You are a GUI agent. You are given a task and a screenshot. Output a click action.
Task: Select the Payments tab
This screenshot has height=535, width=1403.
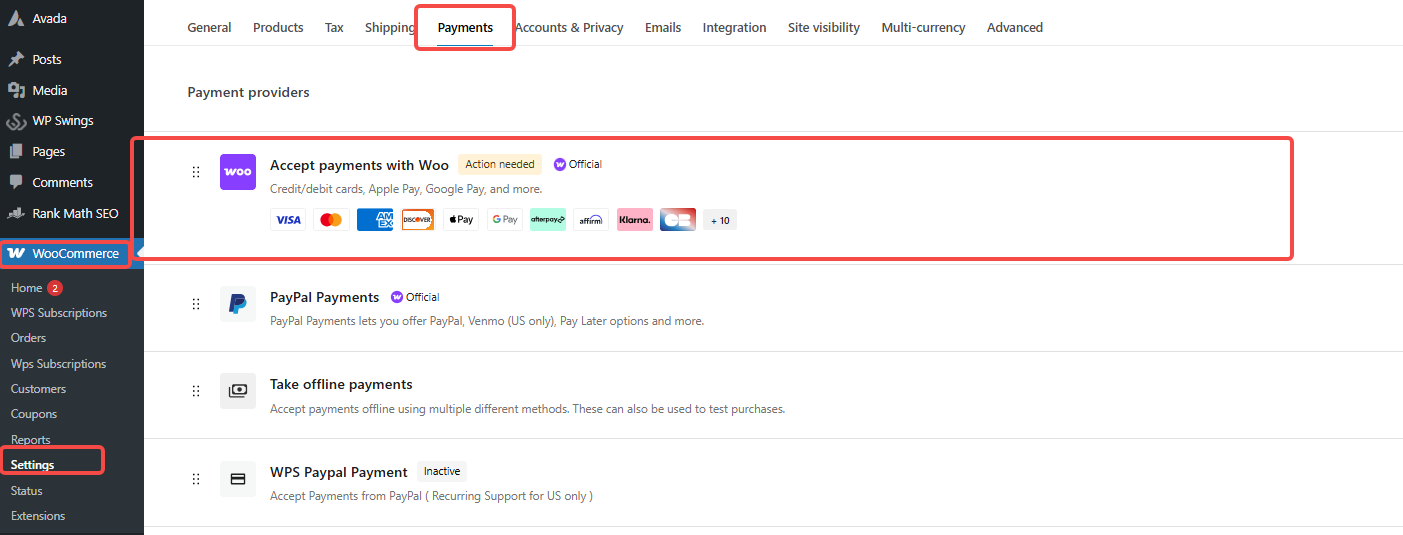[x=465, y=28]
